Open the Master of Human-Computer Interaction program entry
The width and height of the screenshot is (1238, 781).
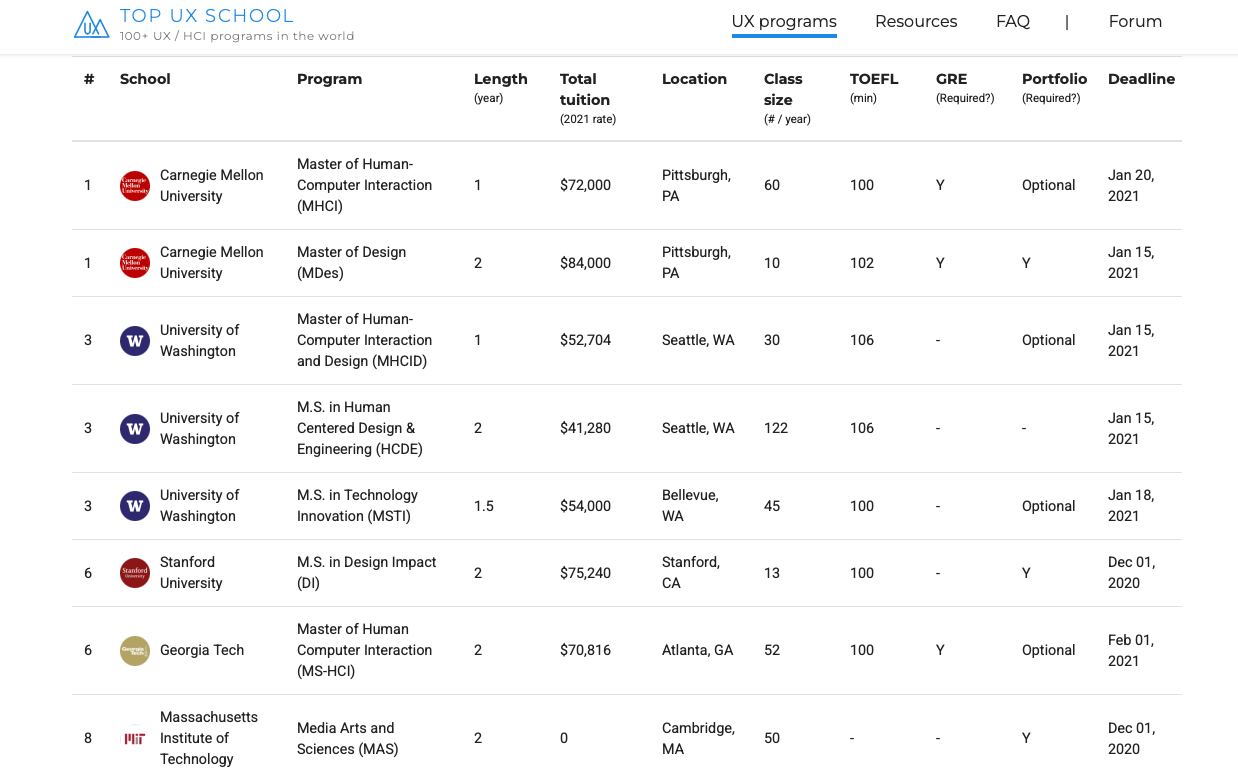pos(364,185)
